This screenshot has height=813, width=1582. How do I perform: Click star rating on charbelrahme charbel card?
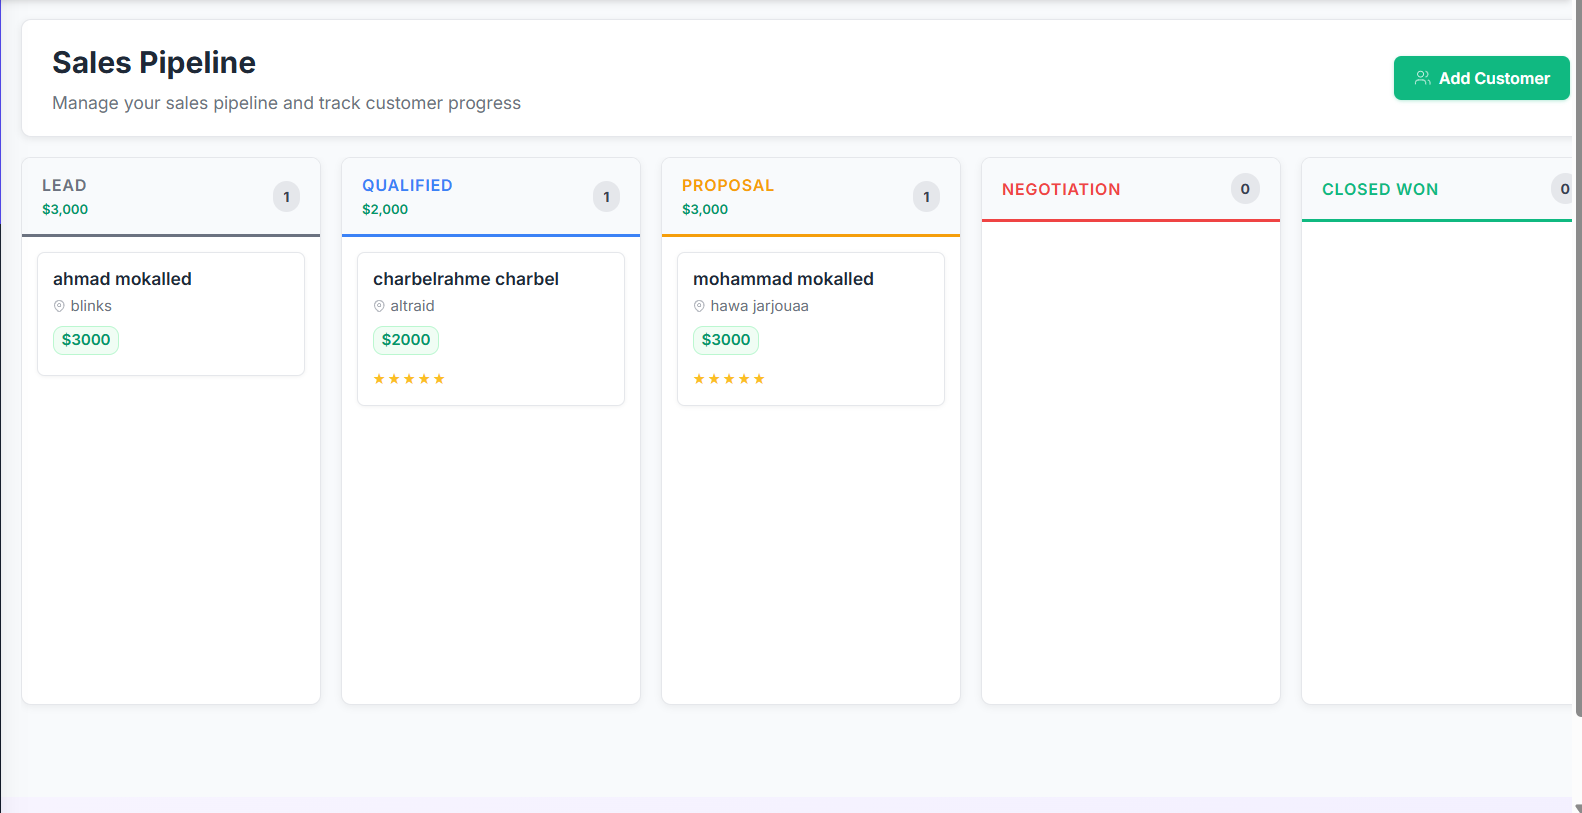408,379
